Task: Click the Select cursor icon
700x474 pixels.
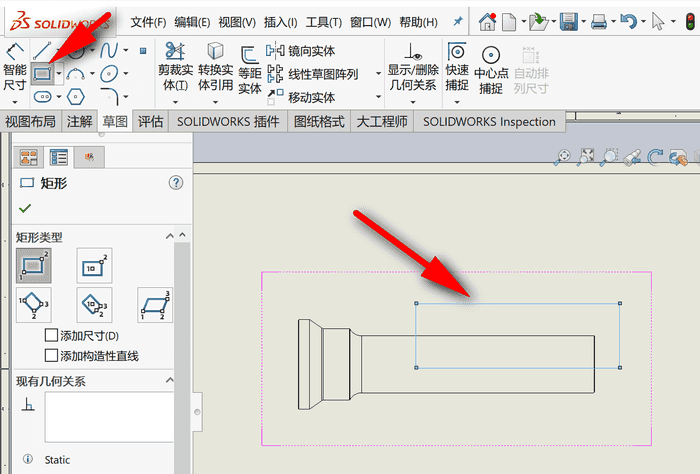Action: pos(658,21)
